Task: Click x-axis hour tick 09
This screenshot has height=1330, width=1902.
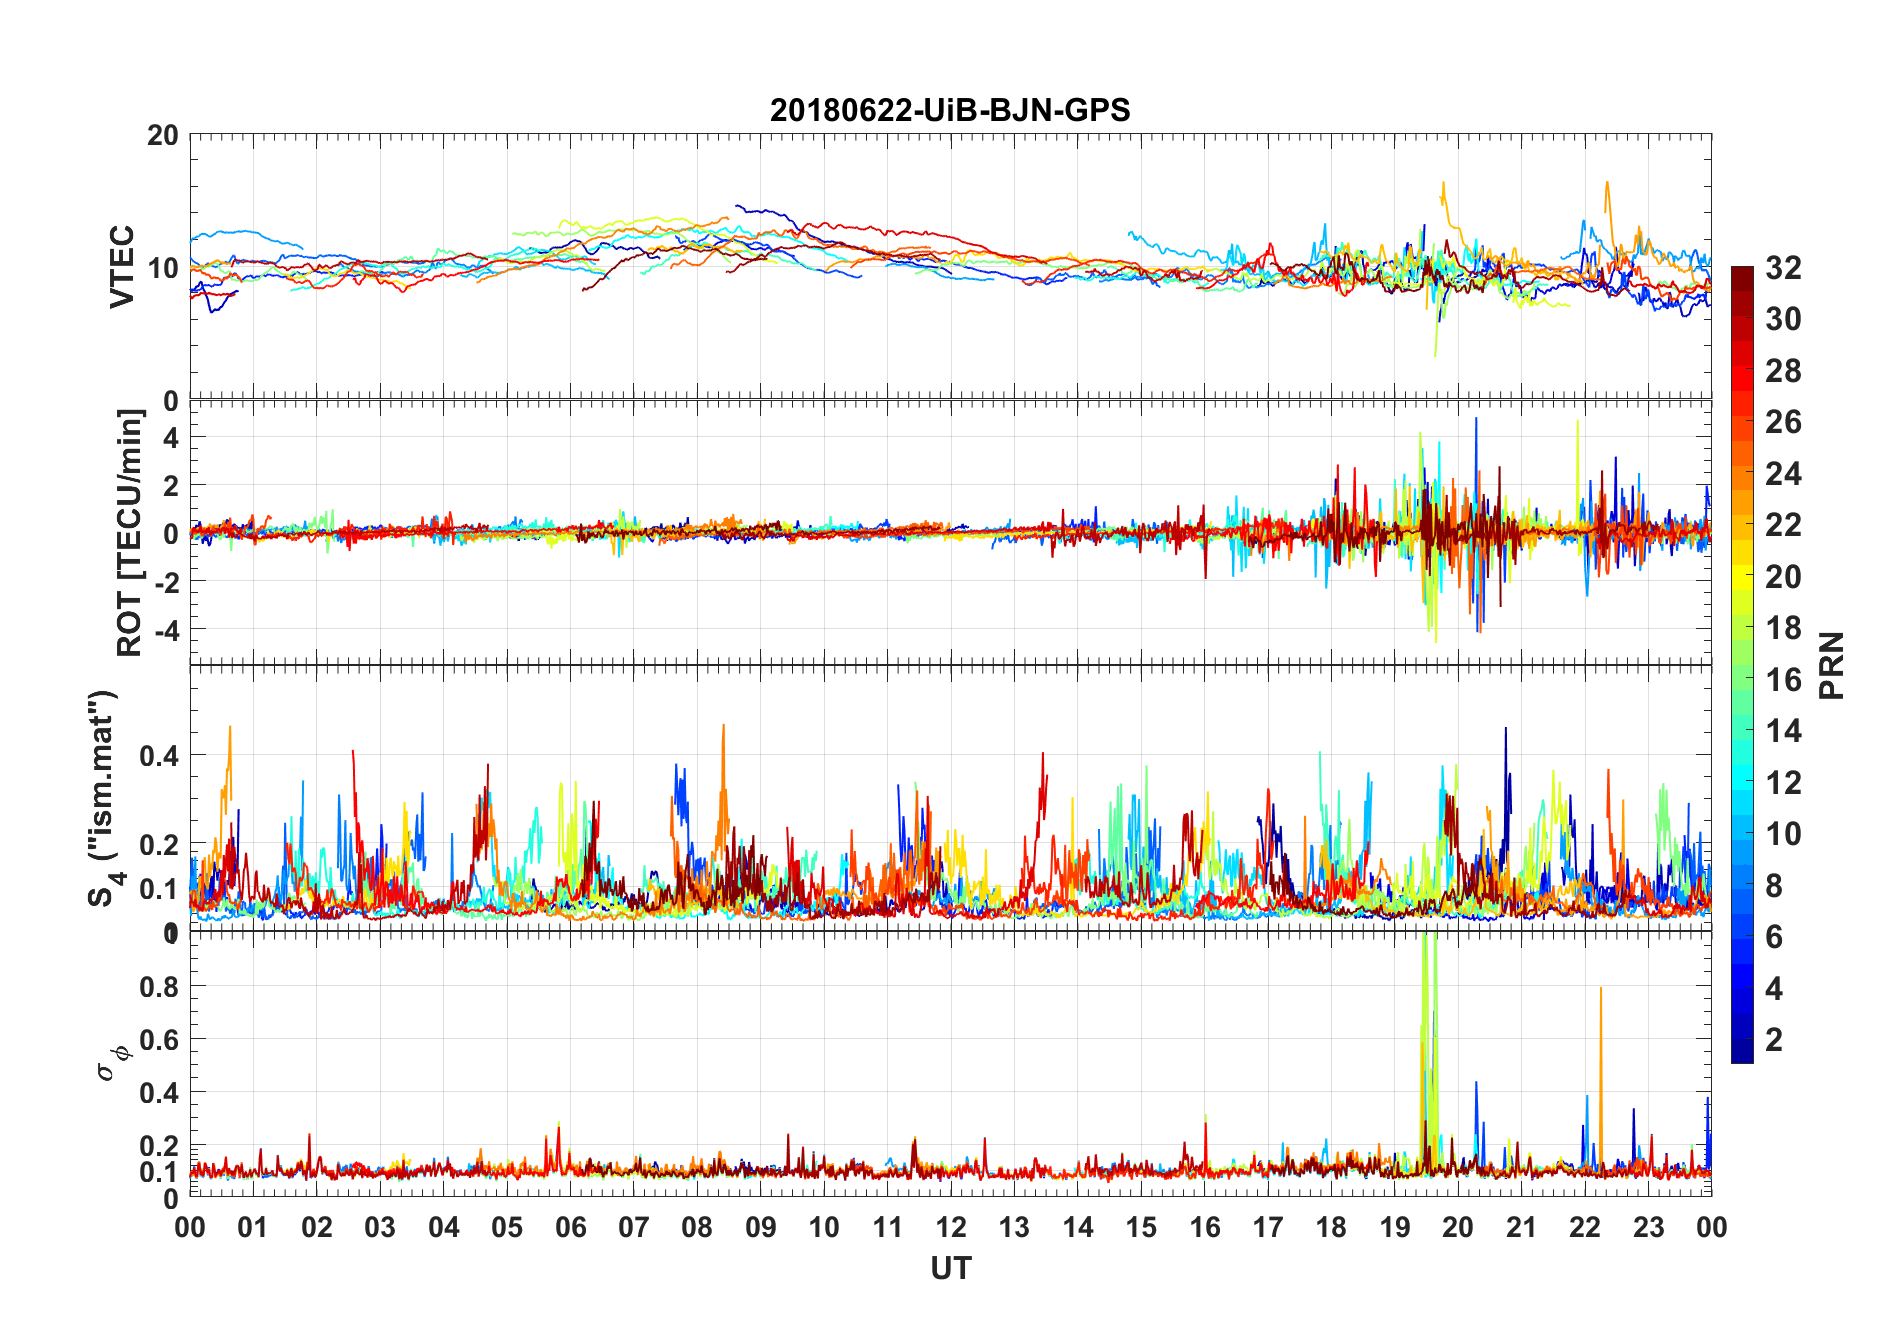Action: (761, 1227)
